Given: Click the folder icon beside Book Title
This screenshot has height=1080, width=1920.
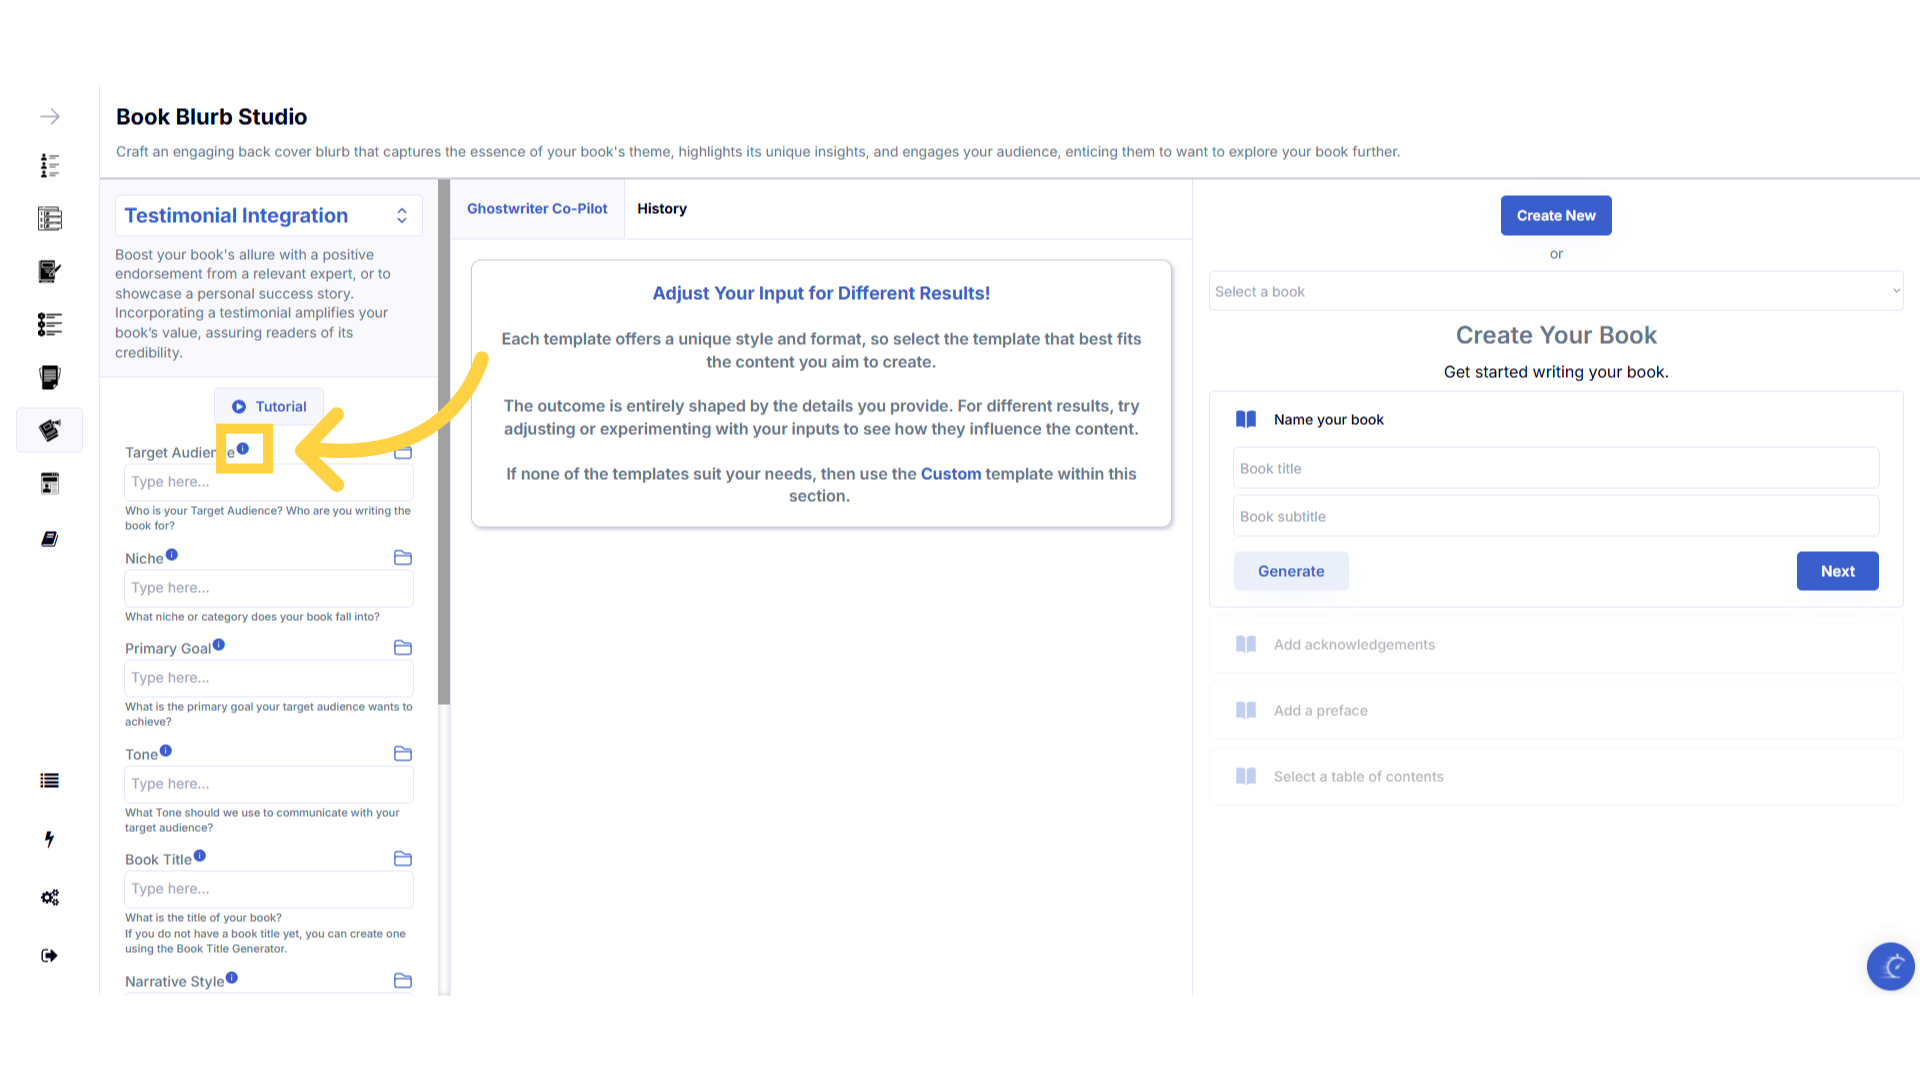Looking at the screenshot, I should point(403,859).
